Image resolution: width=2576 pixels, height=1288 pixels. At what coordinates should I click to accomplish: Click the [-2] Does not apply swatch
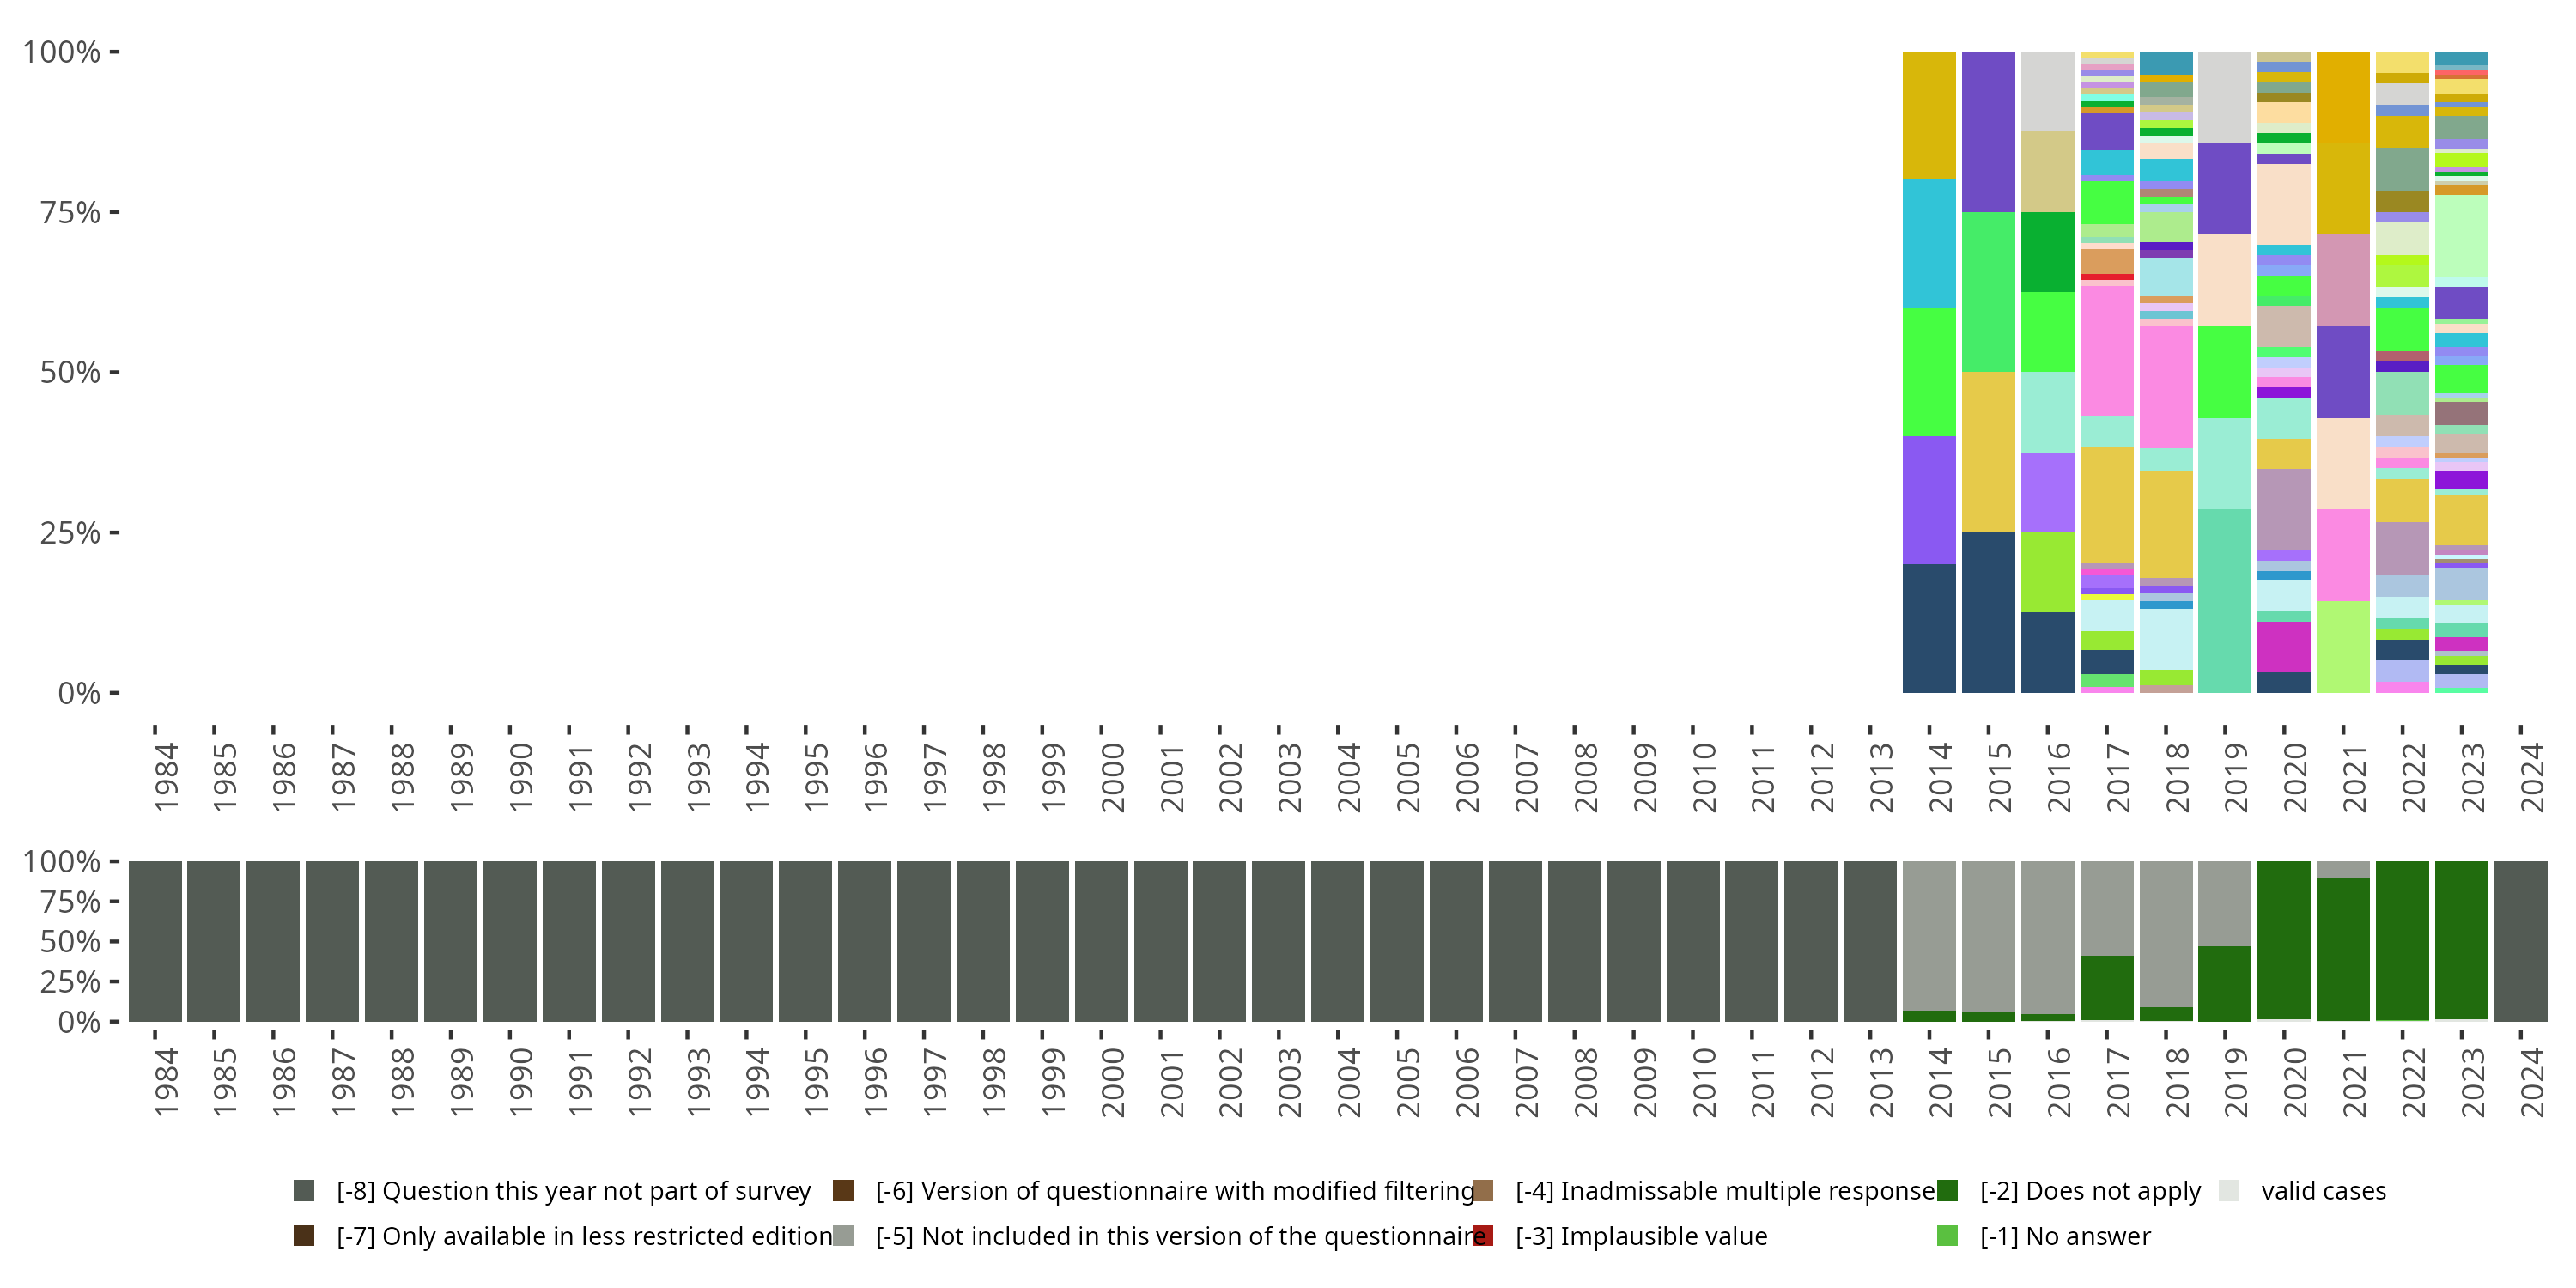1947,1190
